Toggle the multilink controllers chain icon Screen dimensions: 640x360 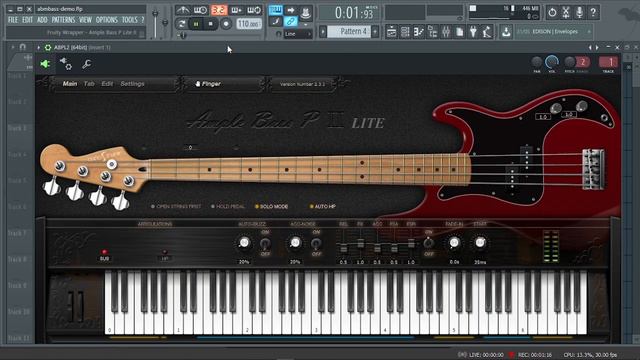pyautogui.click(x=291, y=21)
